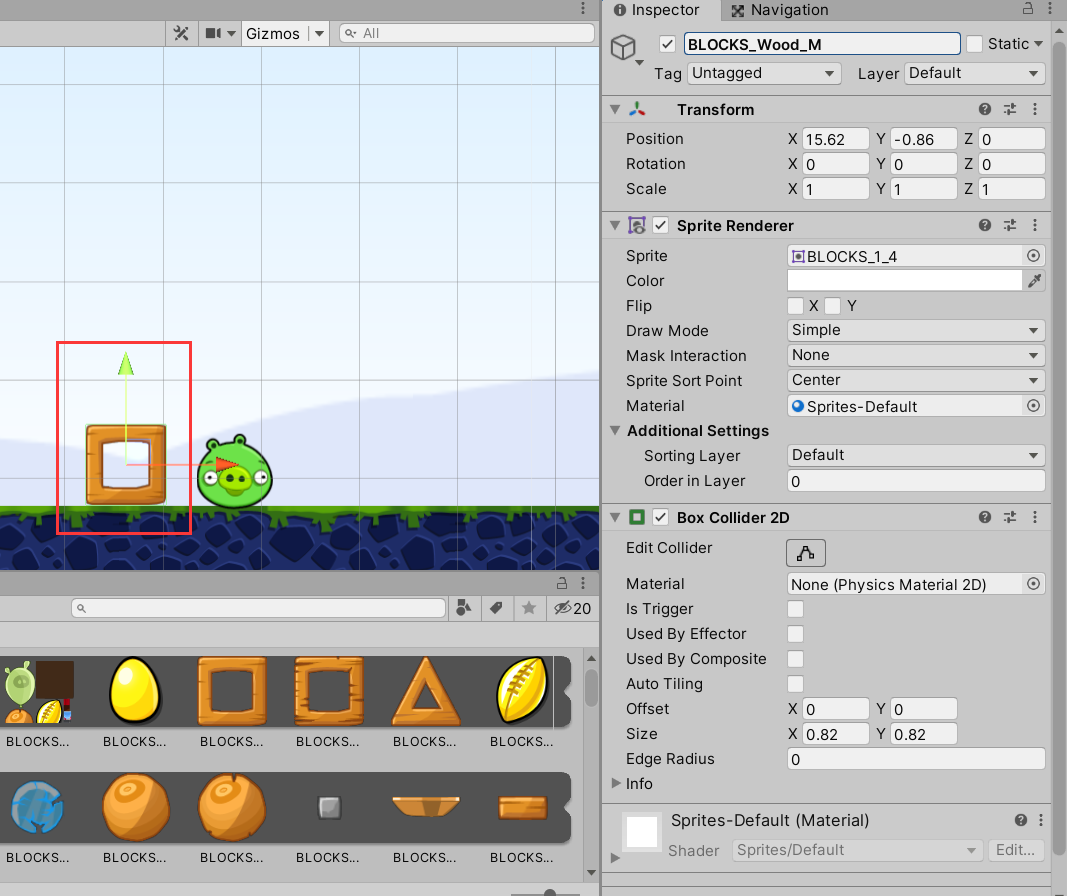Open the Shader dropdown Sprites/Default
This screenshot has width=1067, height=896.
[x=857, y=850]
